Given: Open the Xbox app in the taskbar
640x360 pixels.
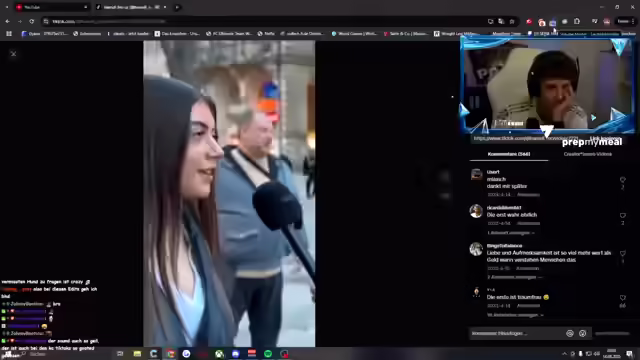Looking at the screenshot, I should point(219,354).
